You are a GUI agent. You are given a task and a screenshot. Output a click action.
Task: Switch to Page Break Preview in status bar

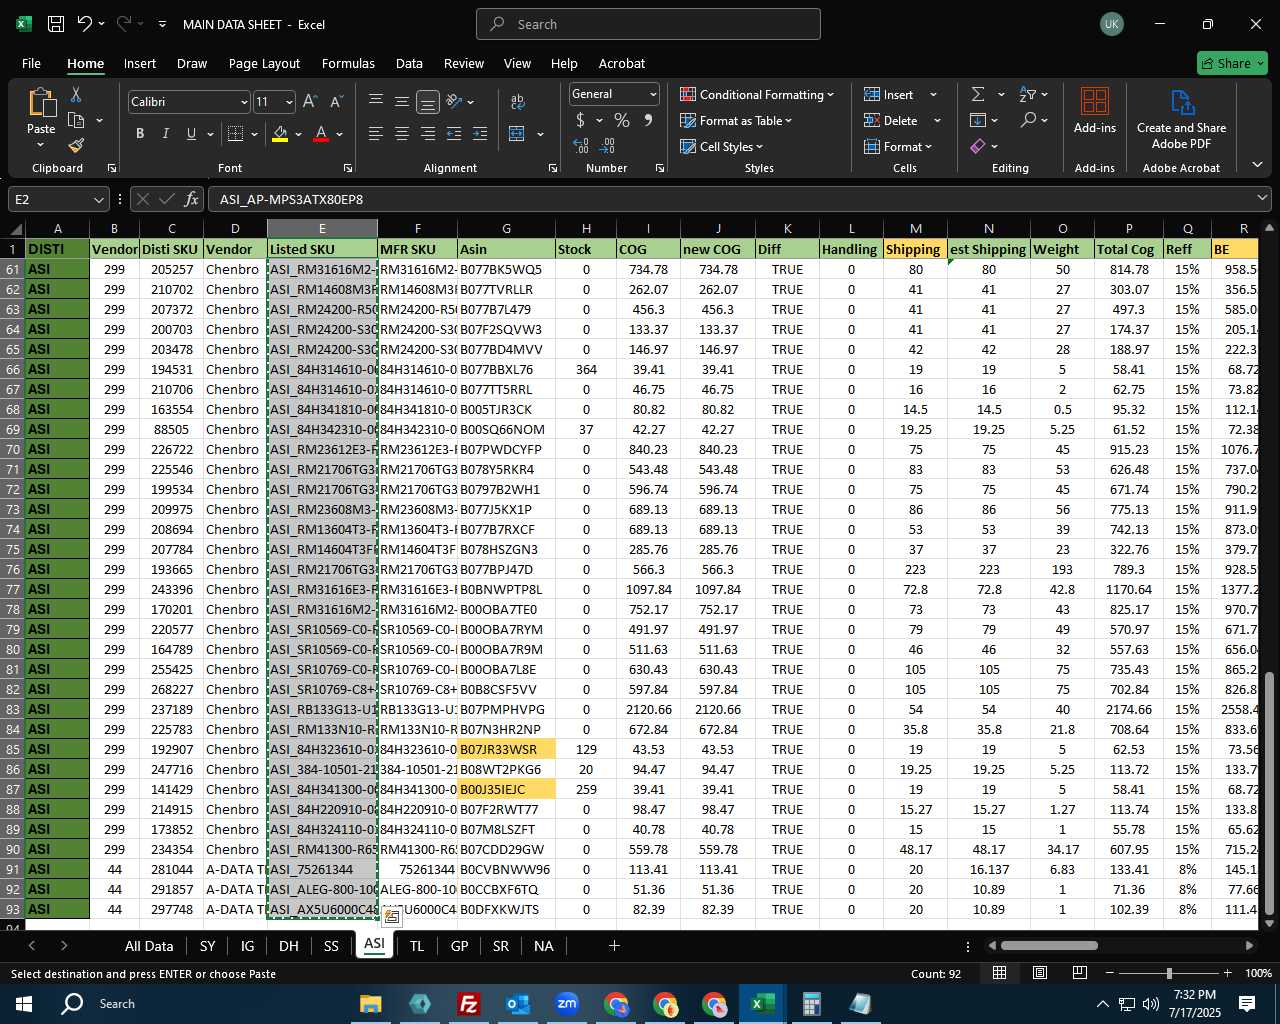1080,973
